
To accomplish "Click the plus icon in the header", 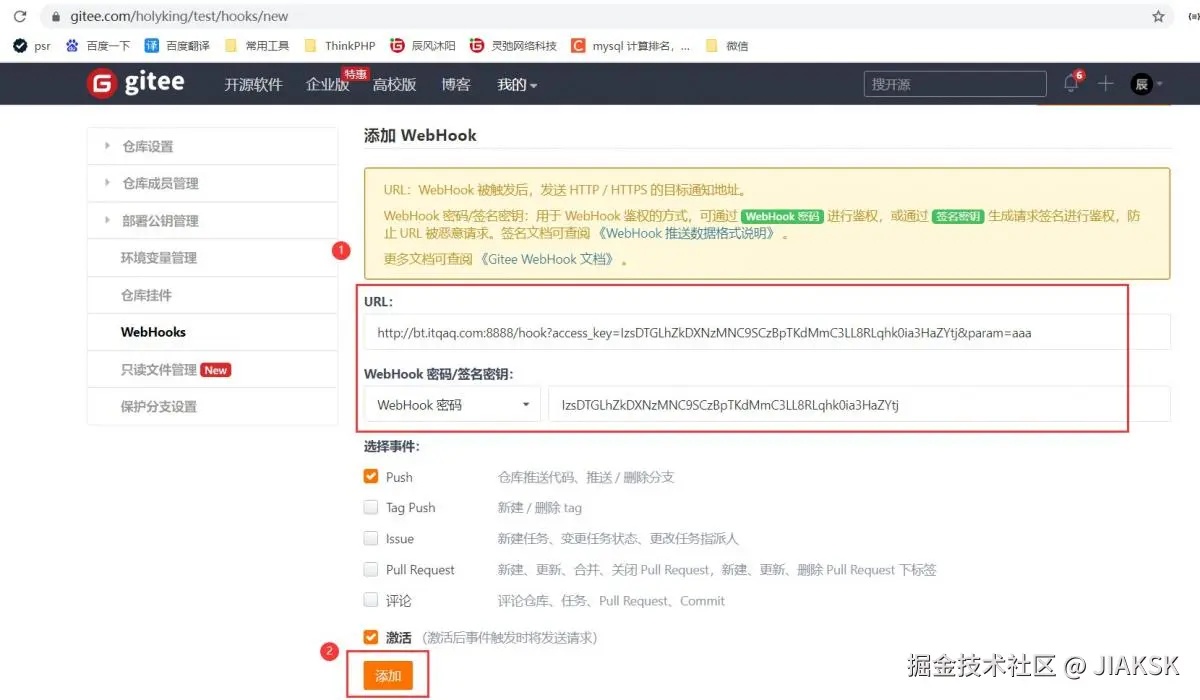I will point(1105,84).
